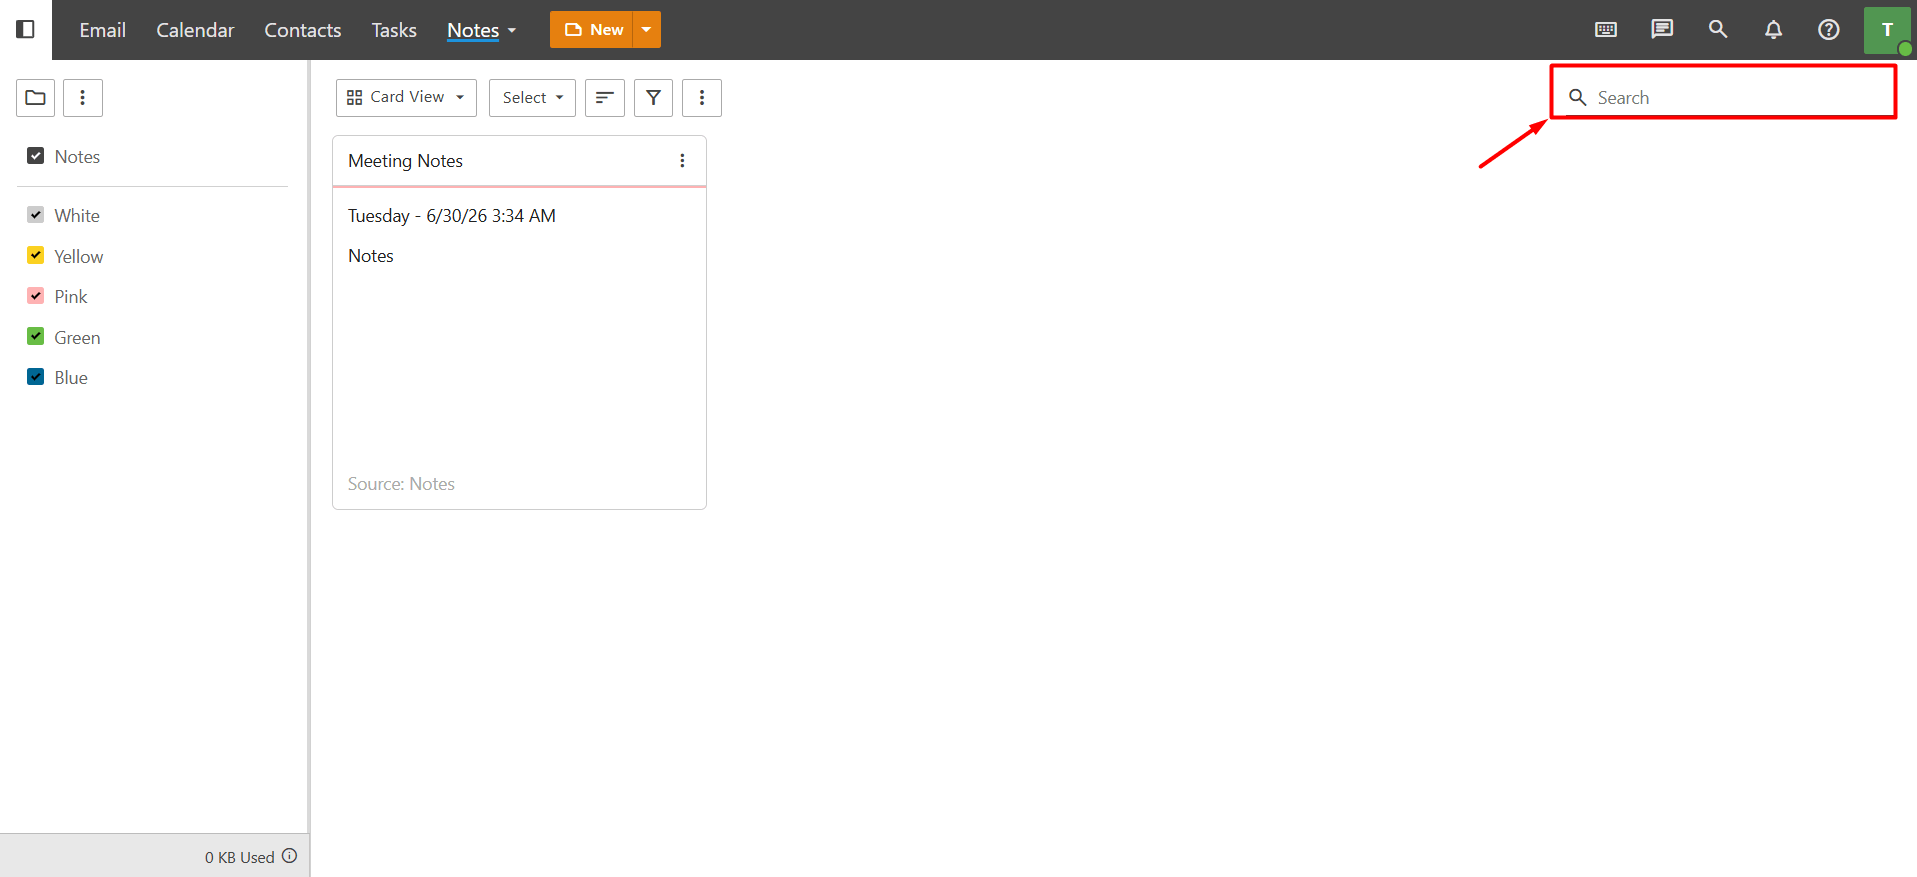This screenshot has height=877, width=1917.
Task: Open the user avatar T menu
Action: 1887,30
